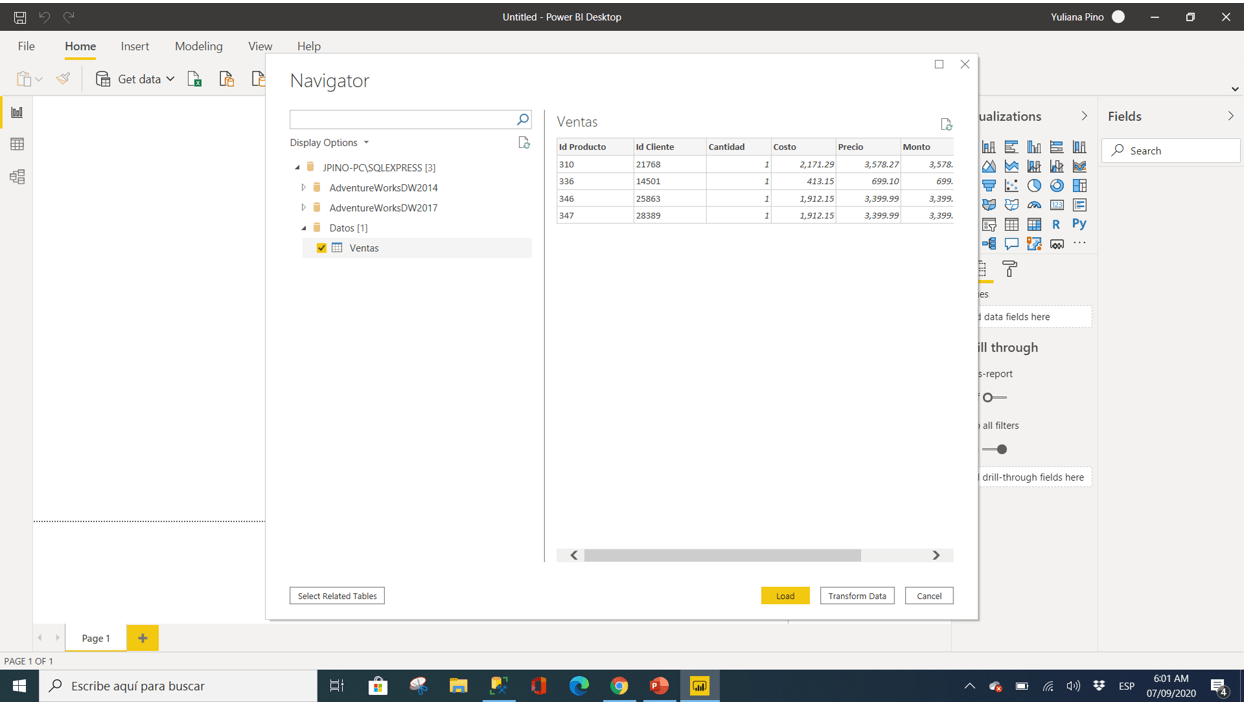Viewport: 1244px width, 705px height.
Task: Collapse the Datos database node
Action: 304,227
